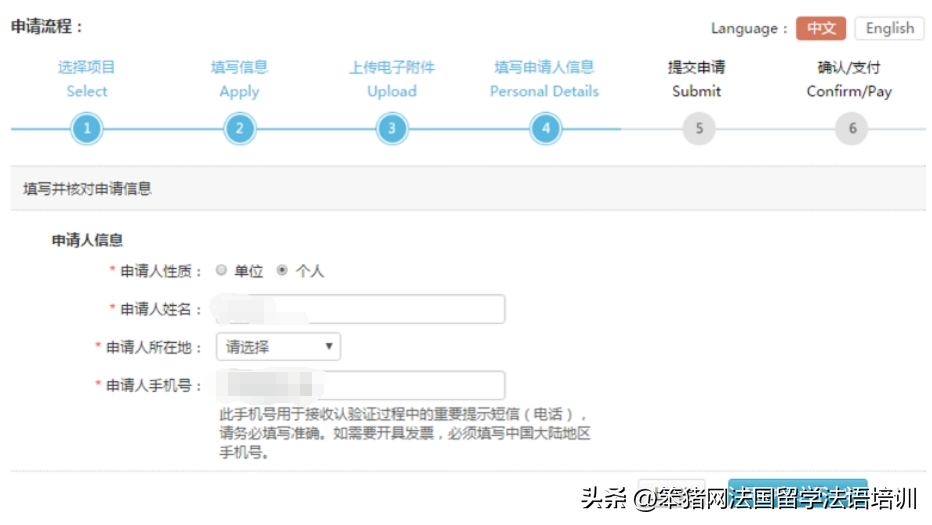932x525 pixels.
Task: Click the step 3 numbered circle
Action: pyautogui.click(x=392, y=129)
